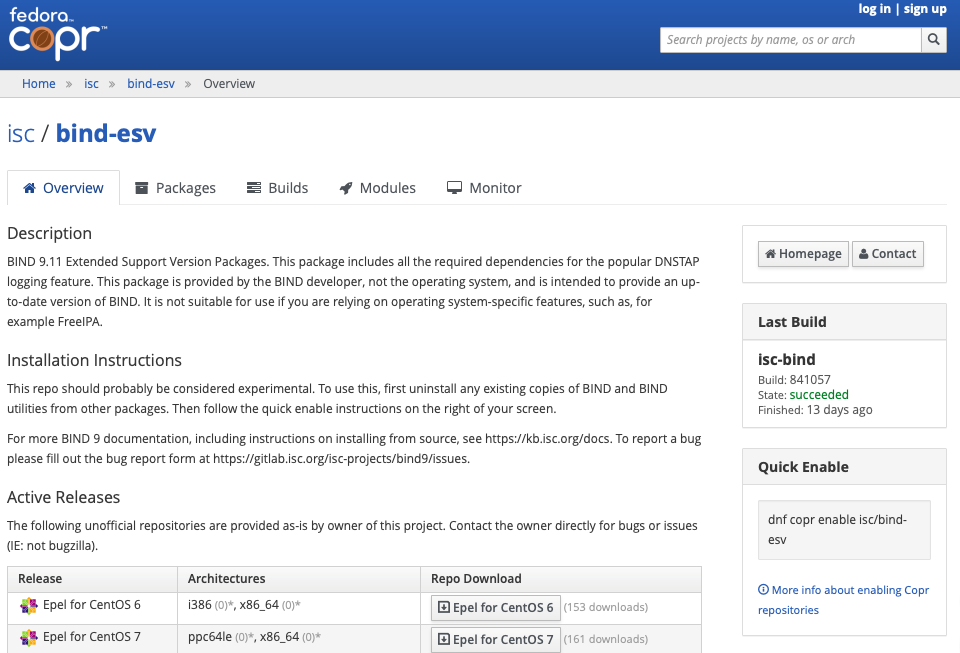
Task: Click the isc owner heading link
Action: point(21,133)
